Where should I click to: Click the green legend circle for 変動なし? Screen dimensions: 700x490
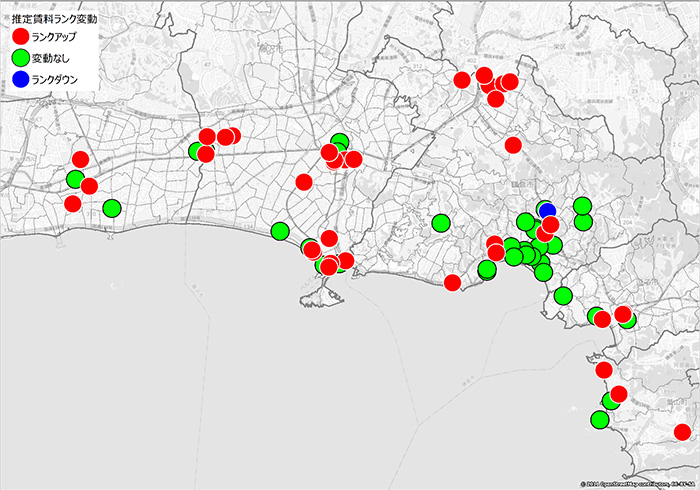19,57
